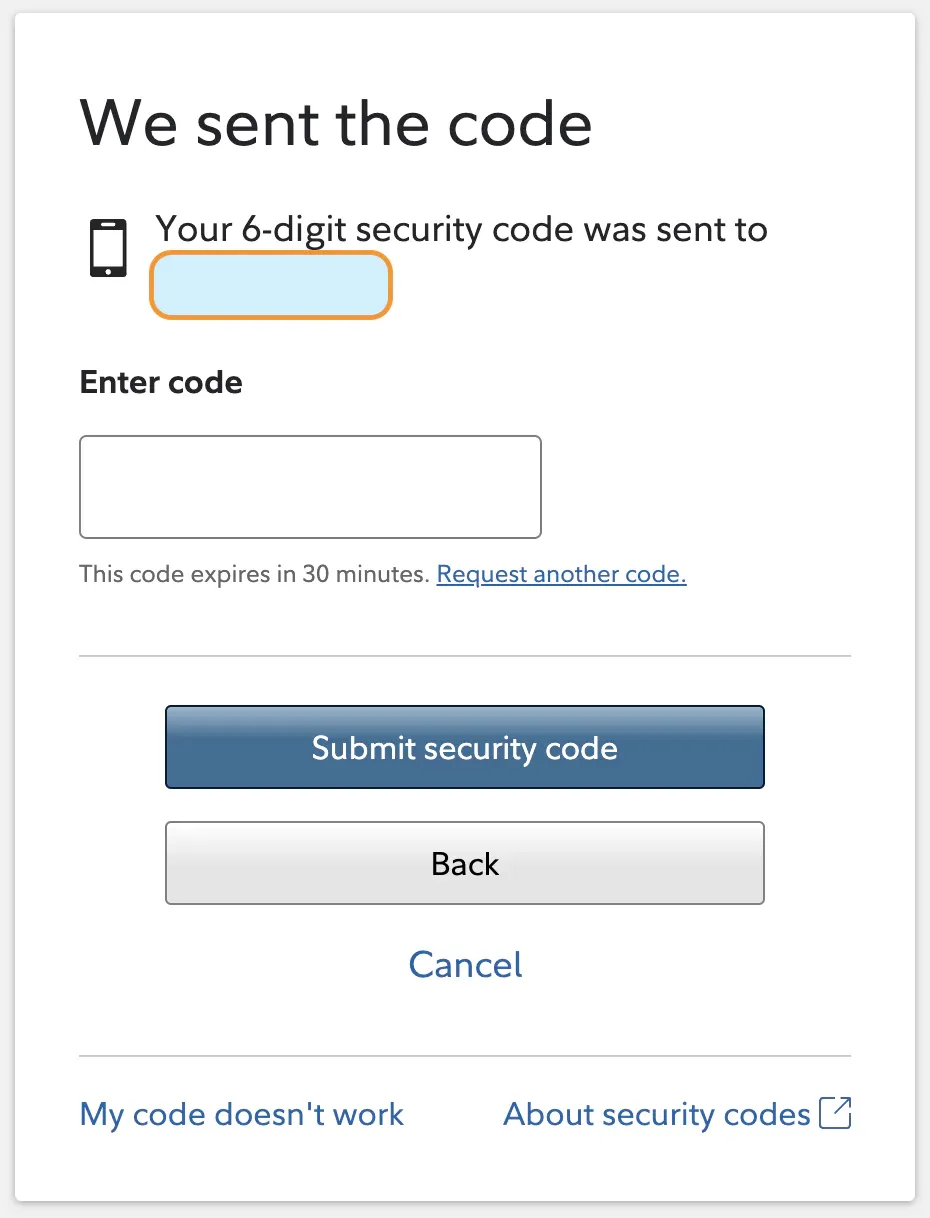Click My code doesn't work
This screenshot has width=930, height=1218.
point(241,1113)
